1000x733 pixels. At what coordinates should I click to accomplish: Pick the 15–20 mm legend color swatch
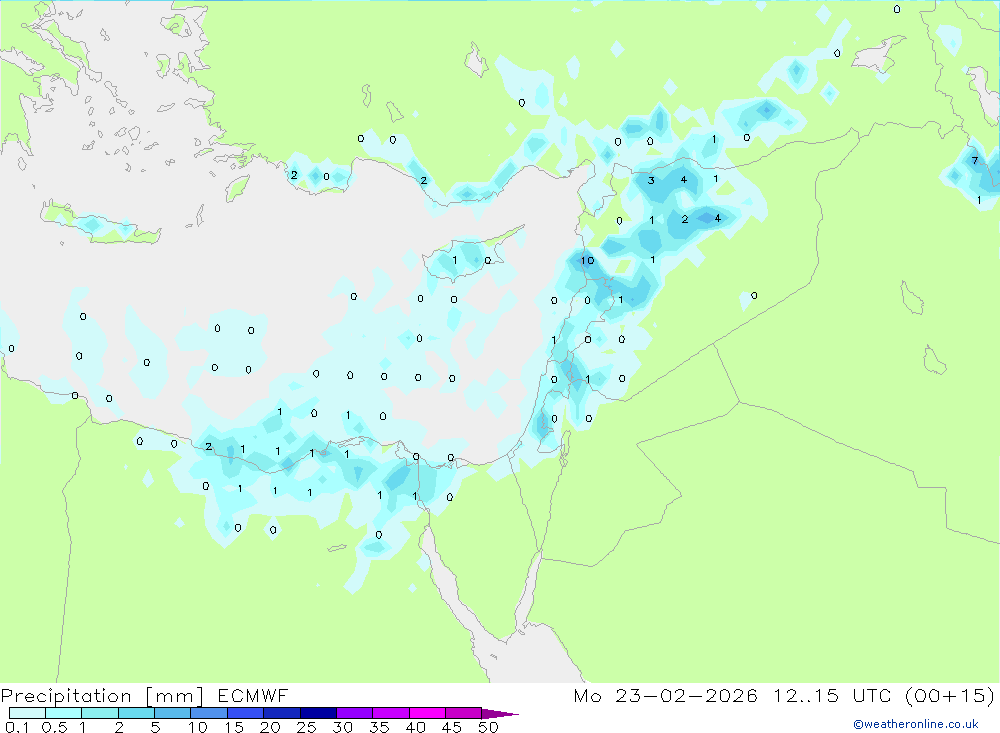pos(245,713)
